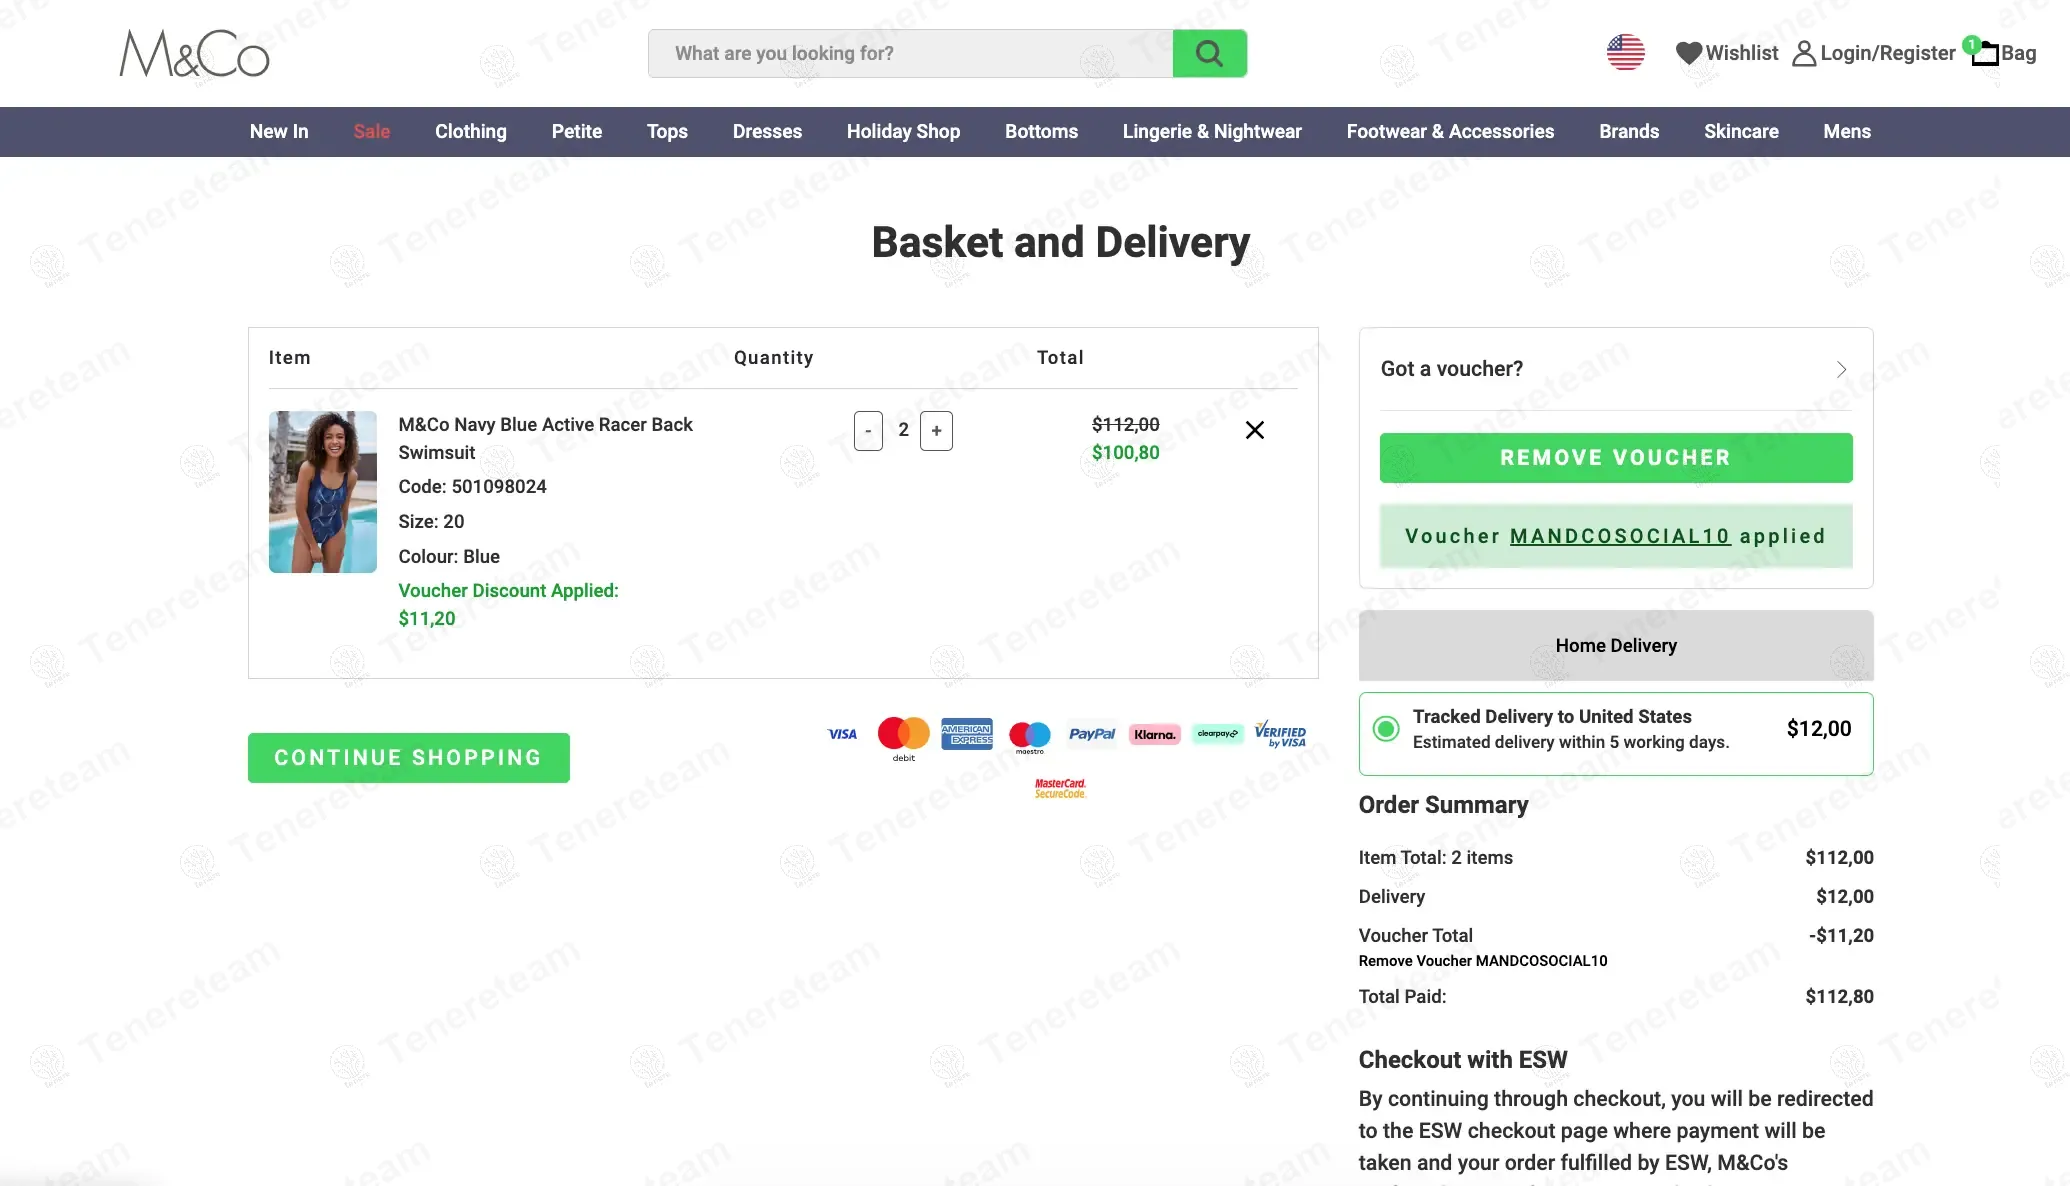Open the Footwear & Accessories menu
2070x1186 pixels.
(1450, 131)
